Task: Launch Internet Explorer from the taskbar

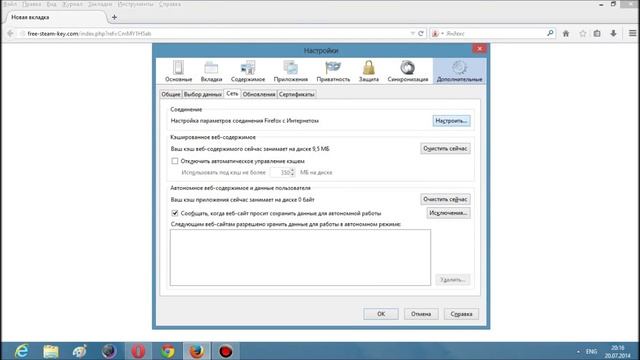Action: click(x=21, y=351)
